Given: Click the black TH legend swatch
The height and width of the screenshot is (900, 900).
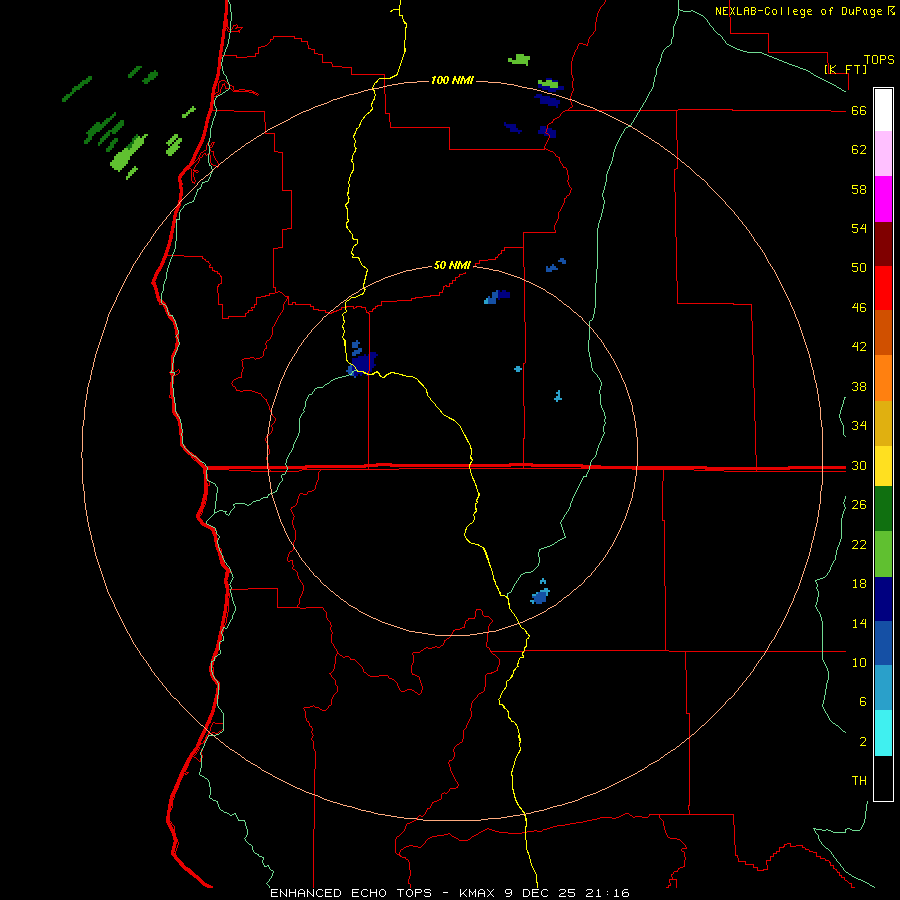Looking at the screenshot, I should (883, 778).
